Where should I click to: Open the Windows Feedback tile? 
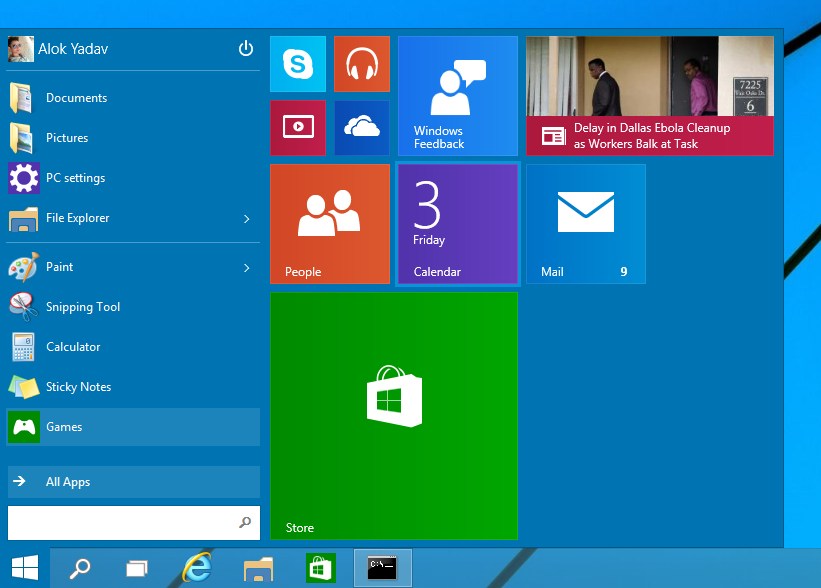click(457, 96)
